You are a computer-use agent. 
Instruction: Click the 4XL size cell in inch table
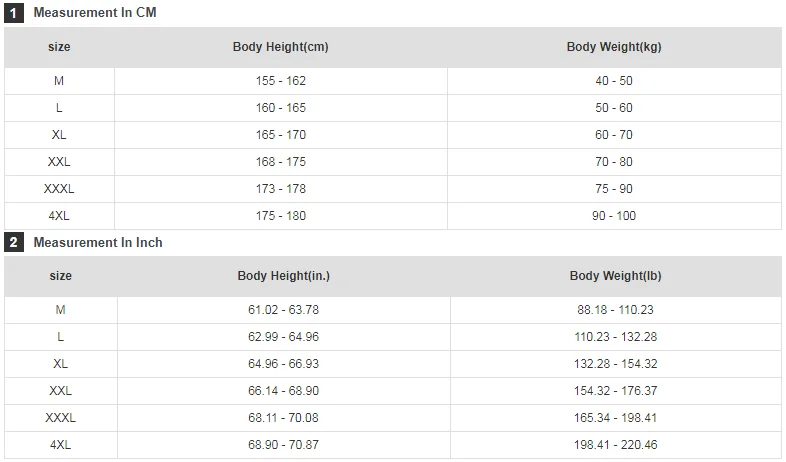(x=60, y=445)
